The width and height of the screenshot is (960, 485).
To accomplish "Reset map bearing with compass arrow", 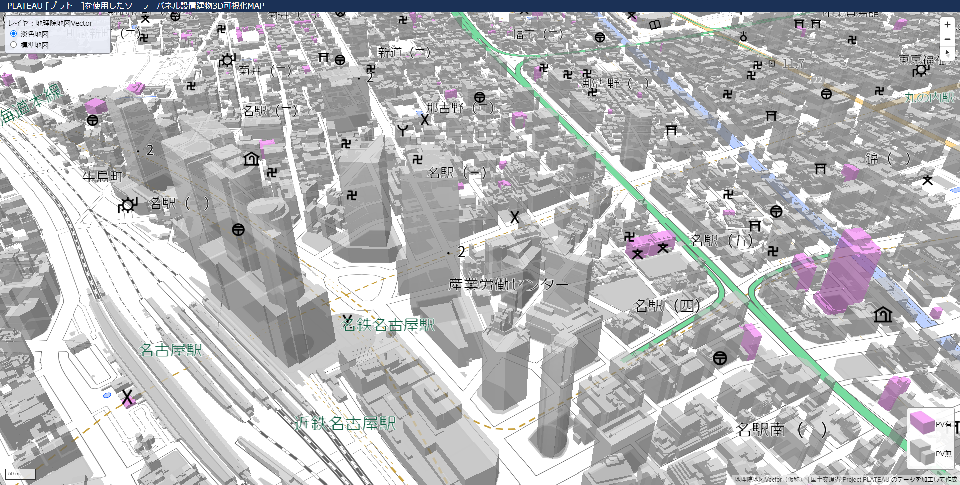I will click(947, 53).
